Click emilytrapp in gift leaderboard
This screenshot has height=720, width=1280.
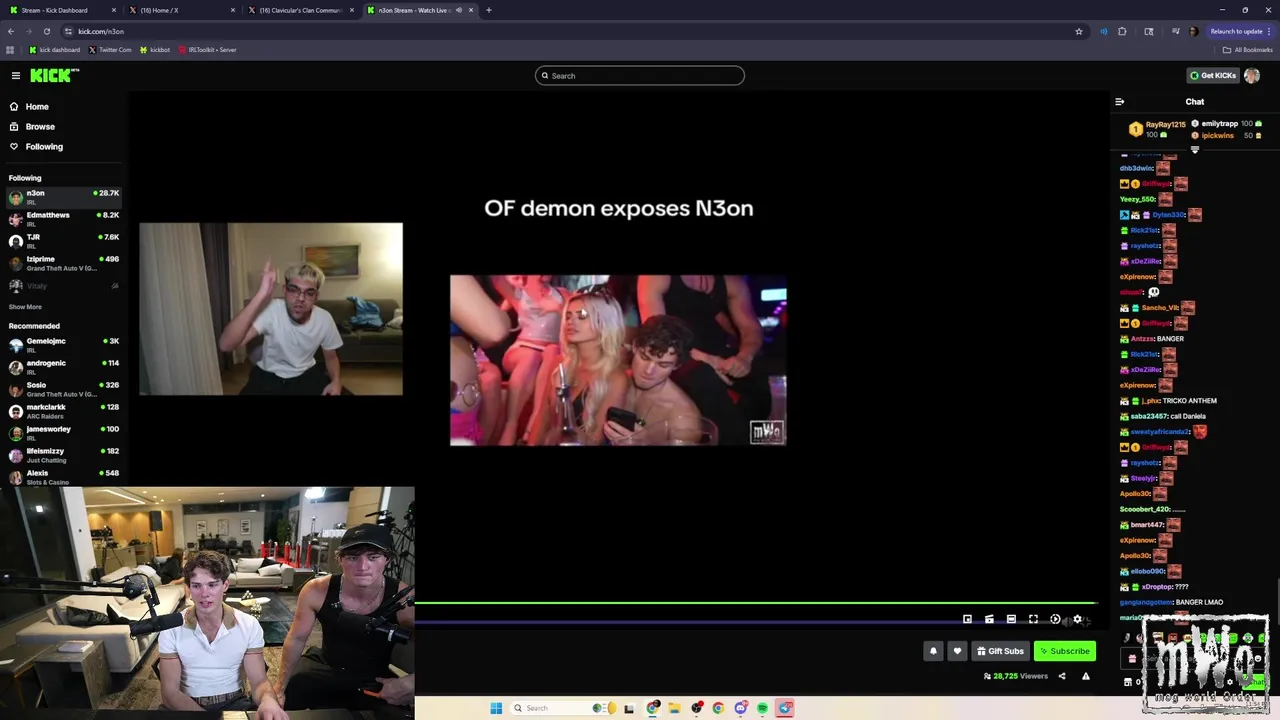tap(1226, 123)
